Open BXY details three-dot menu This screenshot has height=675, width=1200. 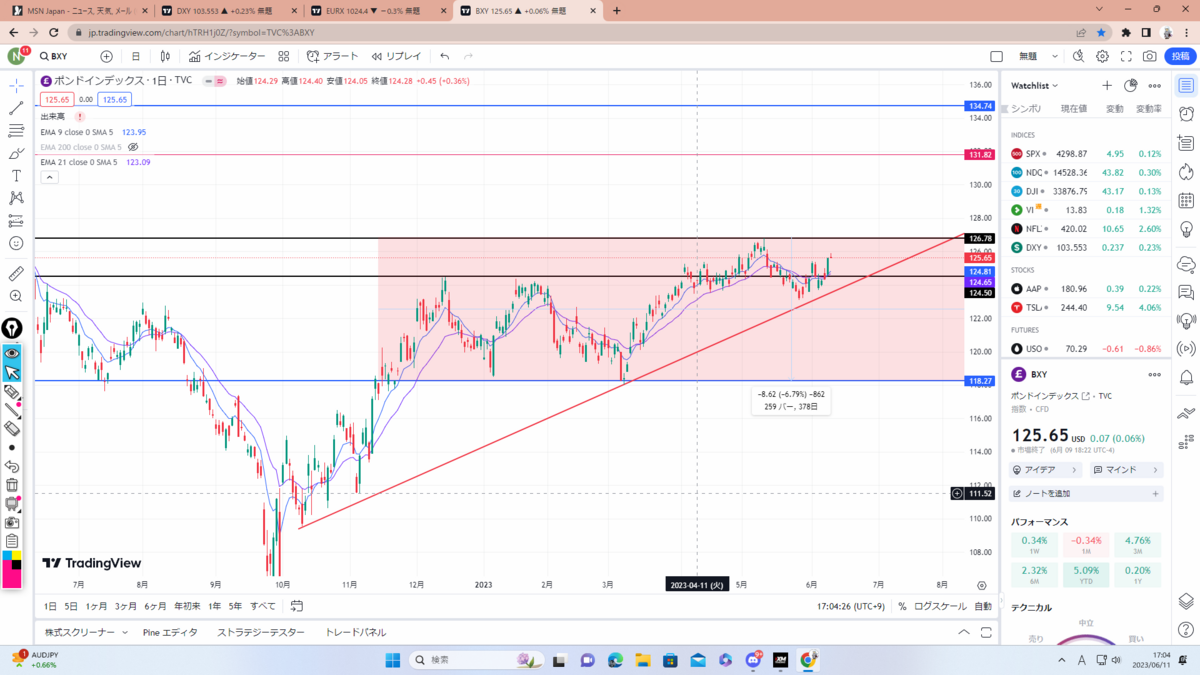pyautogui.click(x=1155, y=374)
